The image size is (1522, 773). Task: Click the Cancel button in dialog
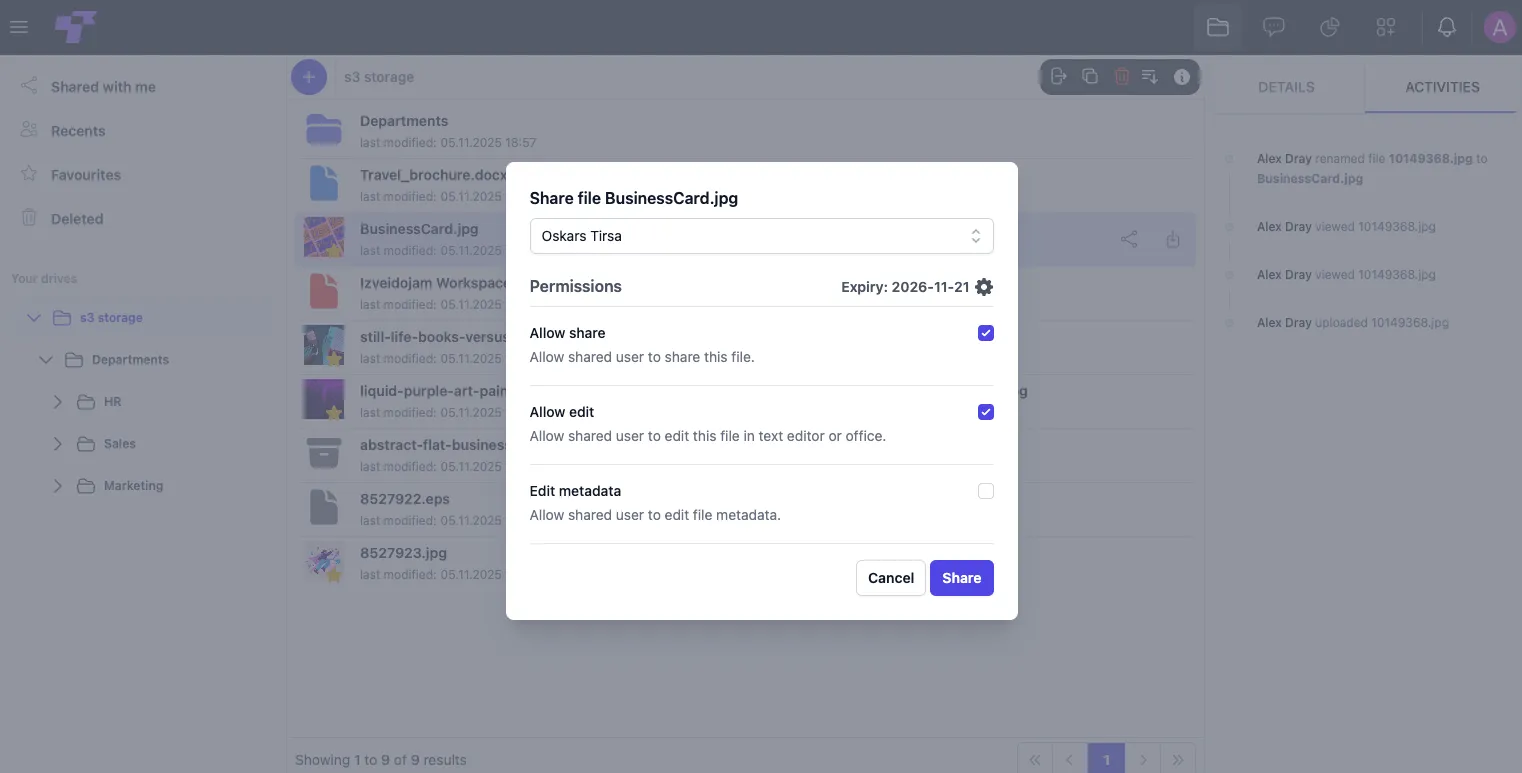891,578
